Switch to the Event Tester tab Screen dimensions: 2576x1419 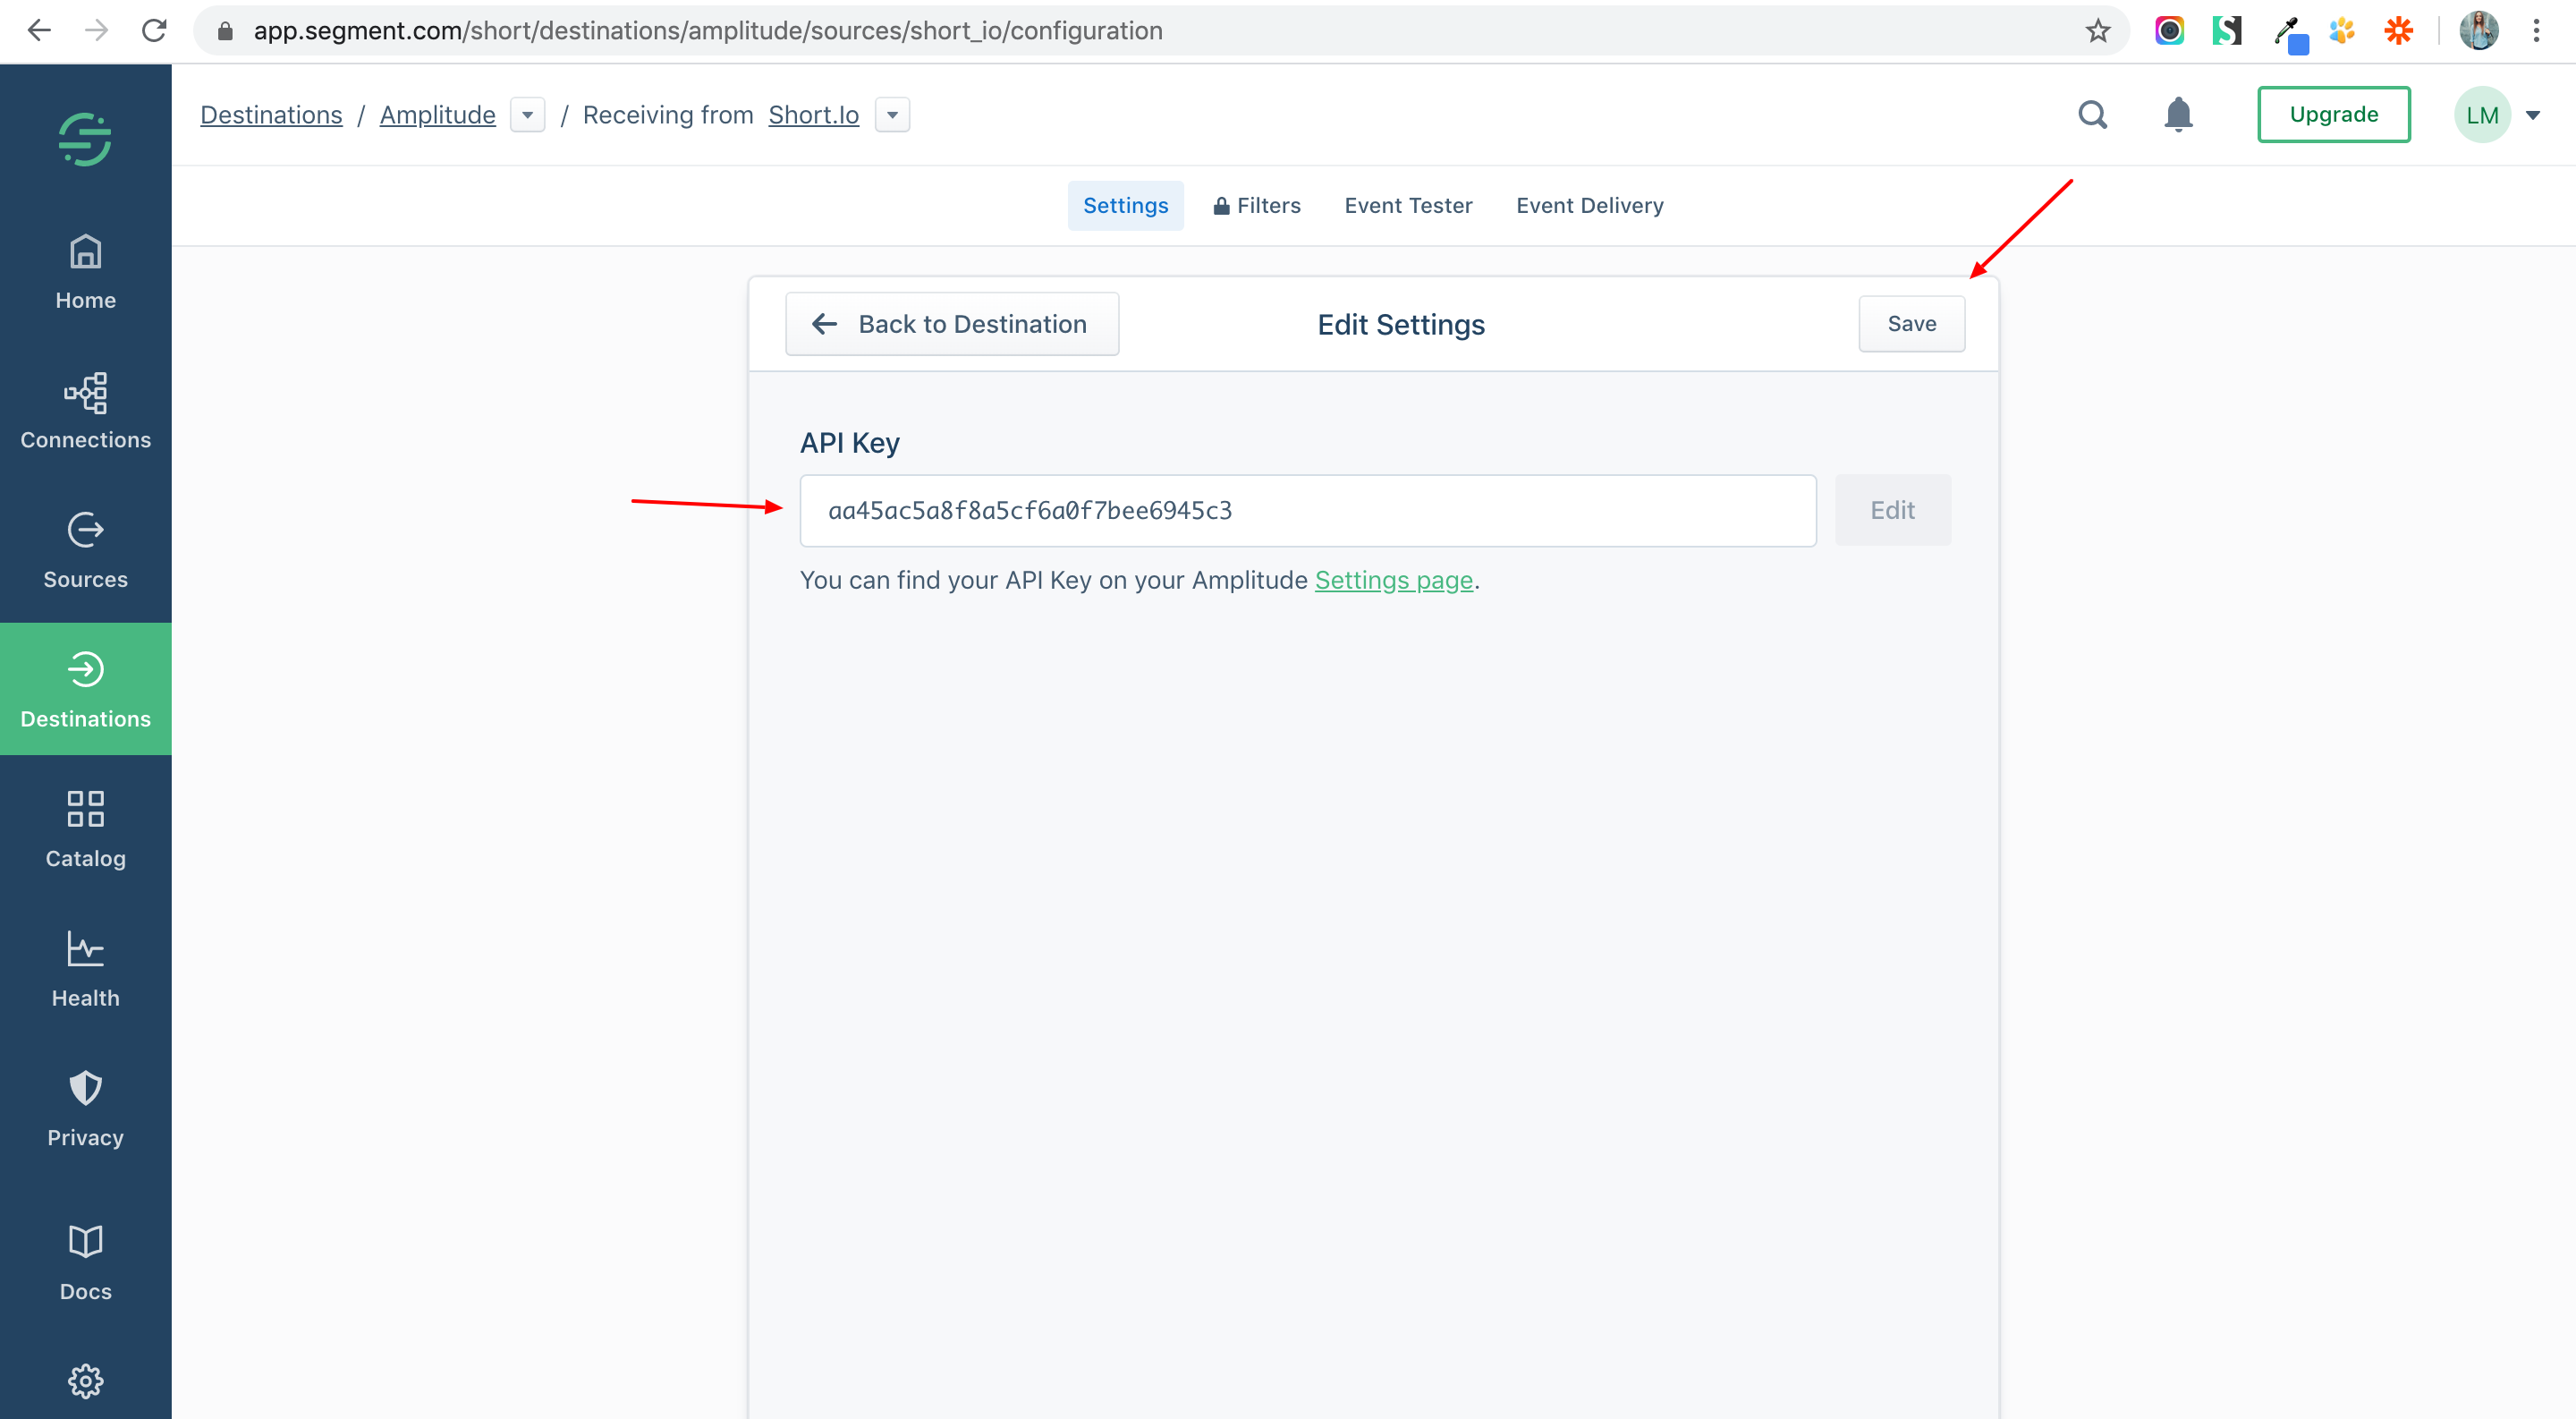(x=1407, y=205)
